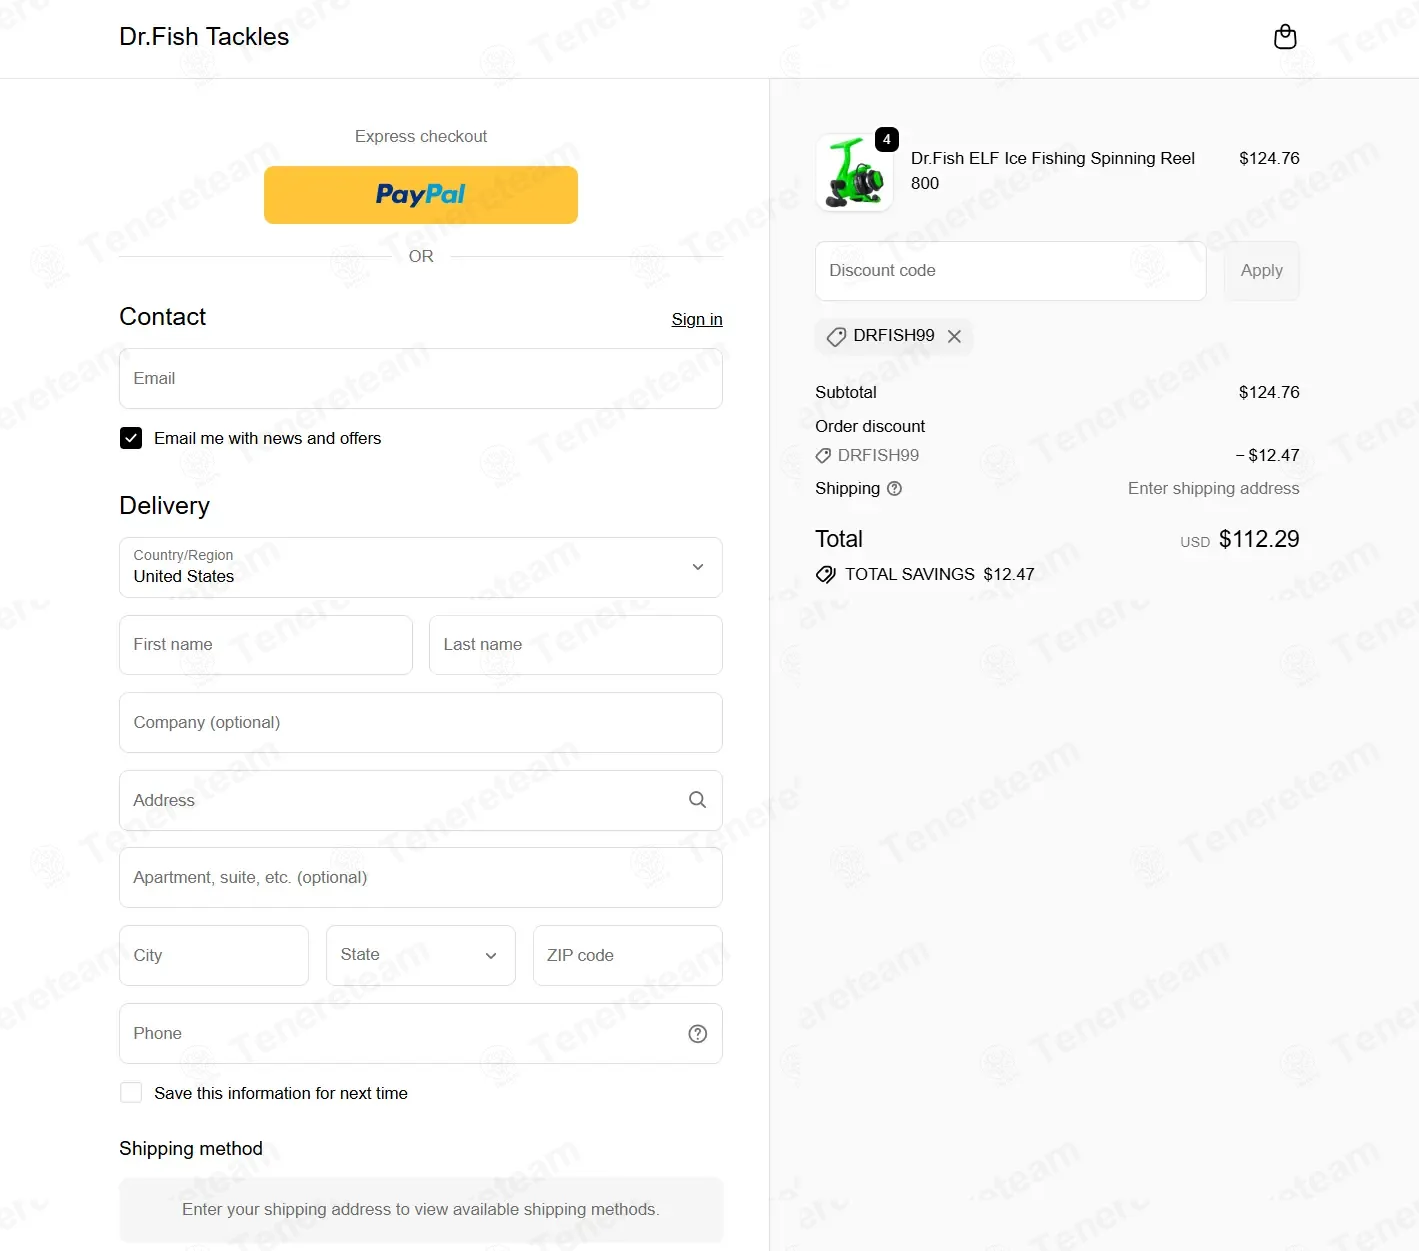Select the ZIP code field
1419x1251 pixels.
point(627,955)
